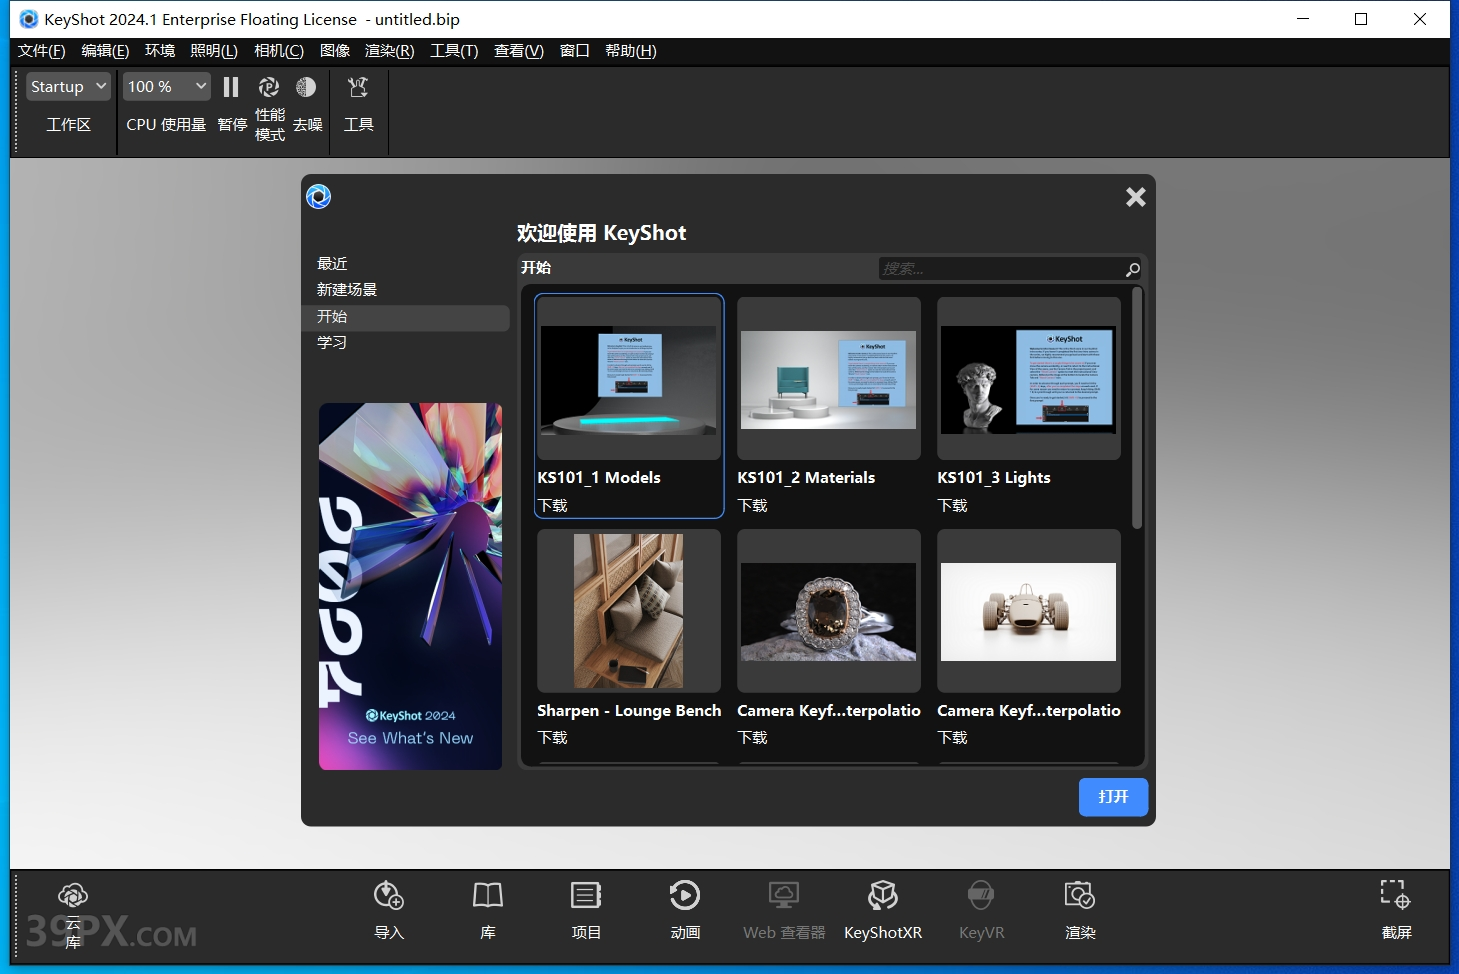Launch the KeyShotXR wizard
The height and width of the screenshot is (974, 1459).
click(882, 908)
